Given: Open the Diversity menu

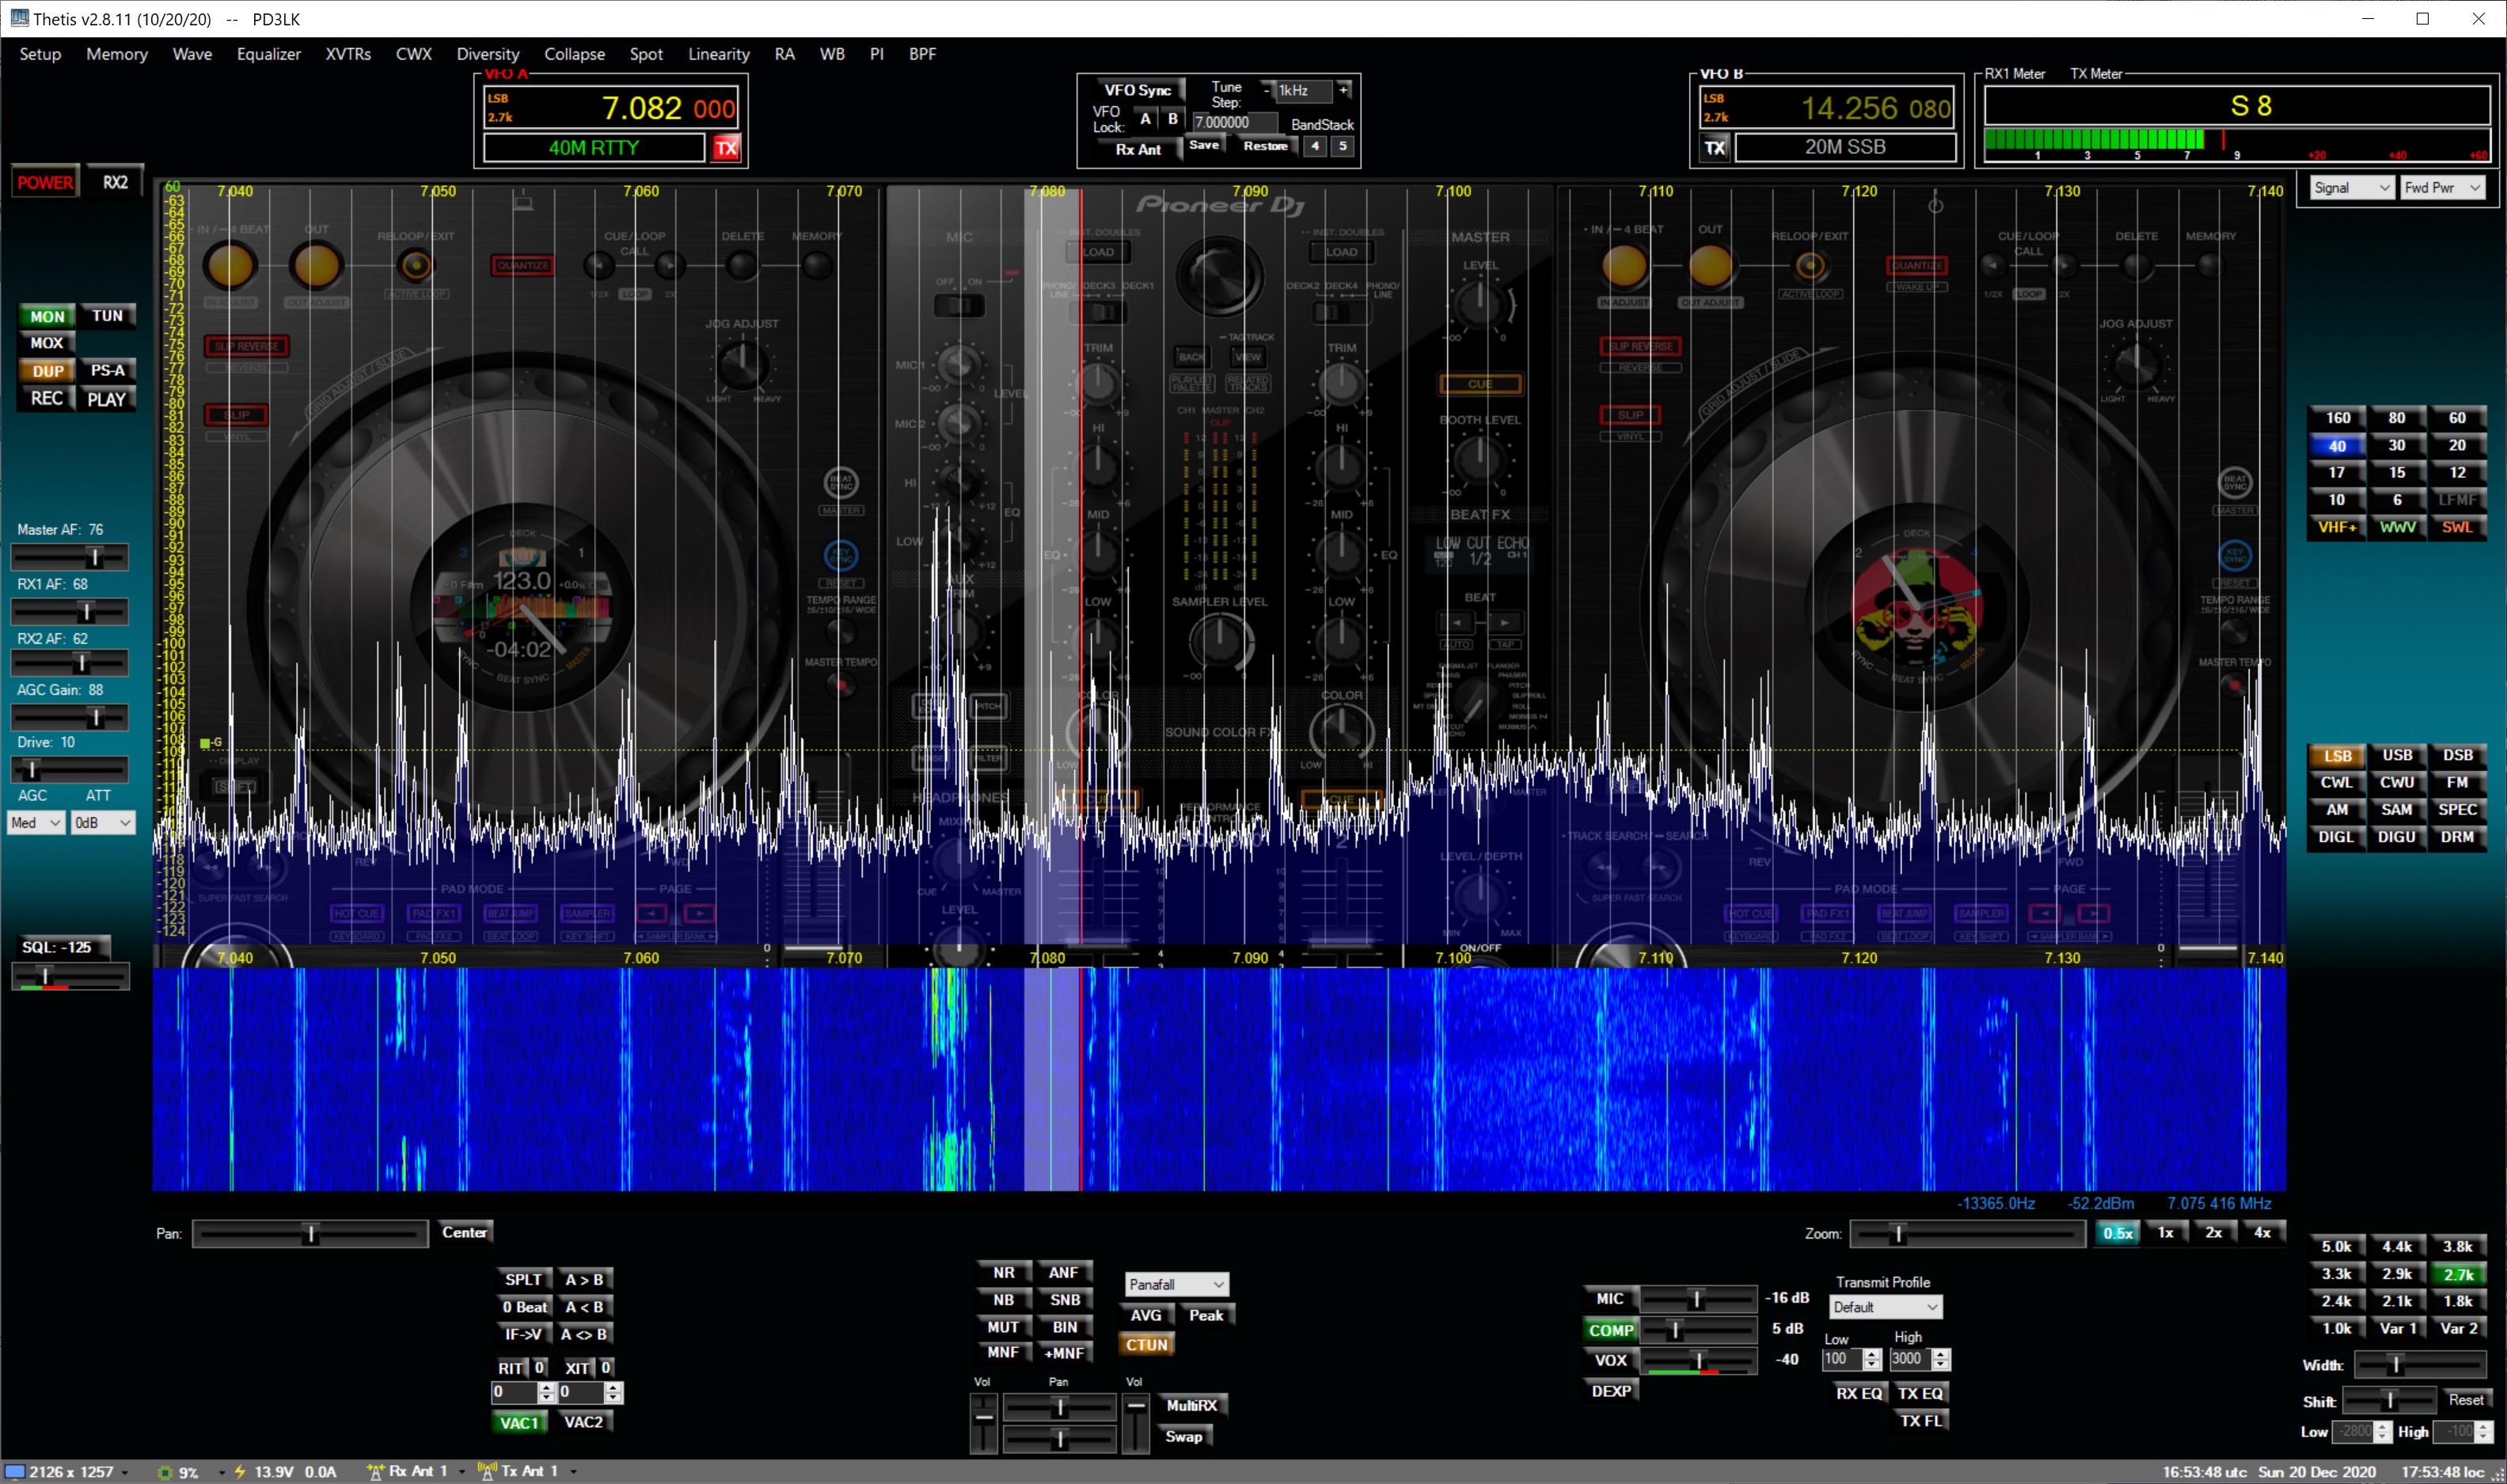Looking at the screenshot, I should click(x=487, y=54).
